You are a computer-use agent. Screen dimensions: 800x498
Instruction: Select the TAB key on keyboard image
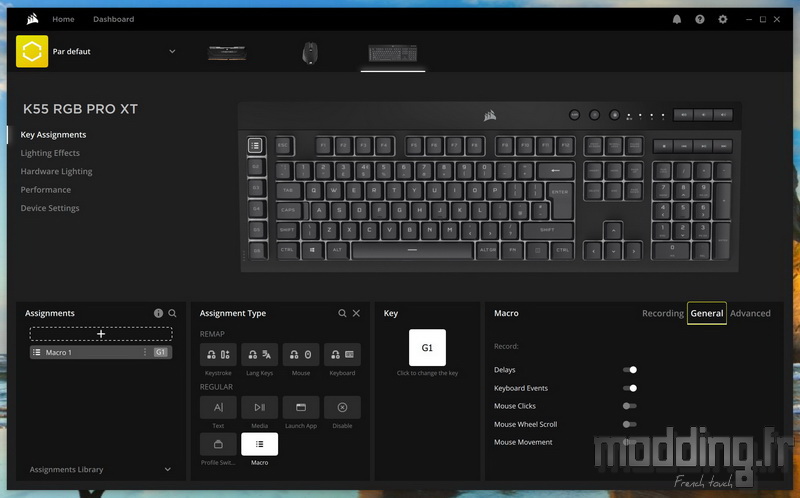pos(289,190)
